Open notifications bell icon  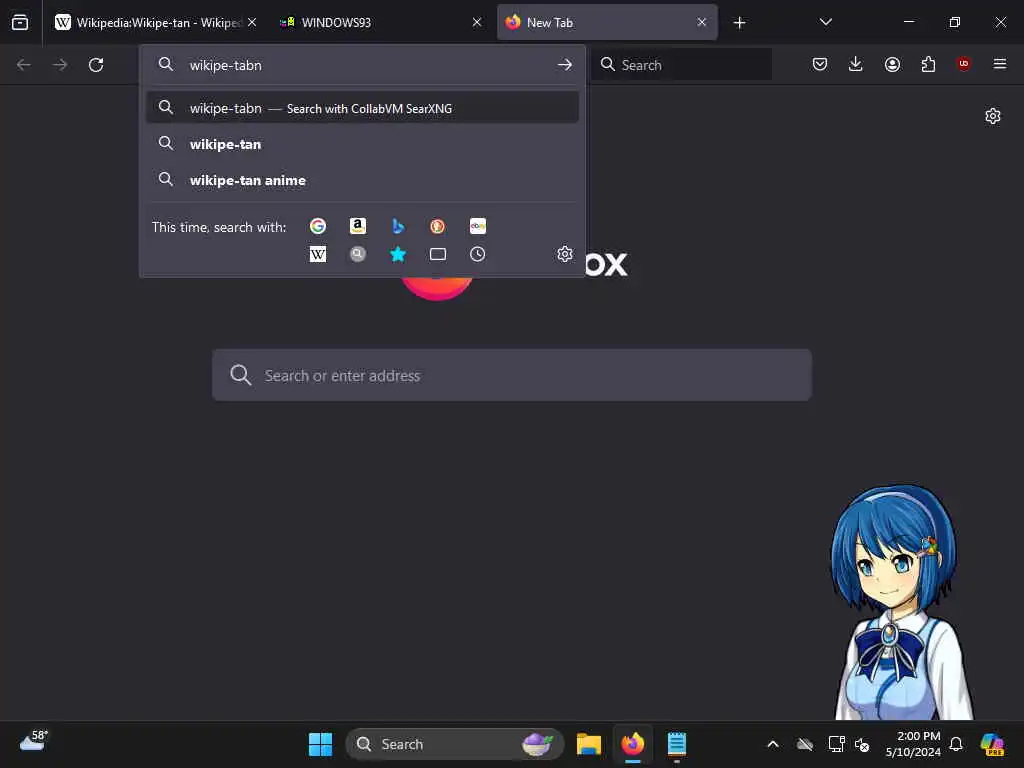coord(956,744)
